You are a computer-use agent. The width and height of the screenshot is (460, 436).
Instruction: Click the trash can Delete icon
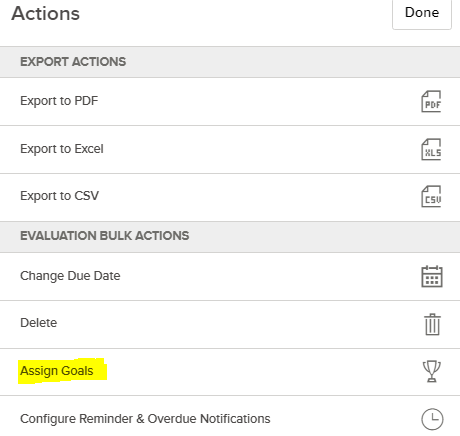432,324
